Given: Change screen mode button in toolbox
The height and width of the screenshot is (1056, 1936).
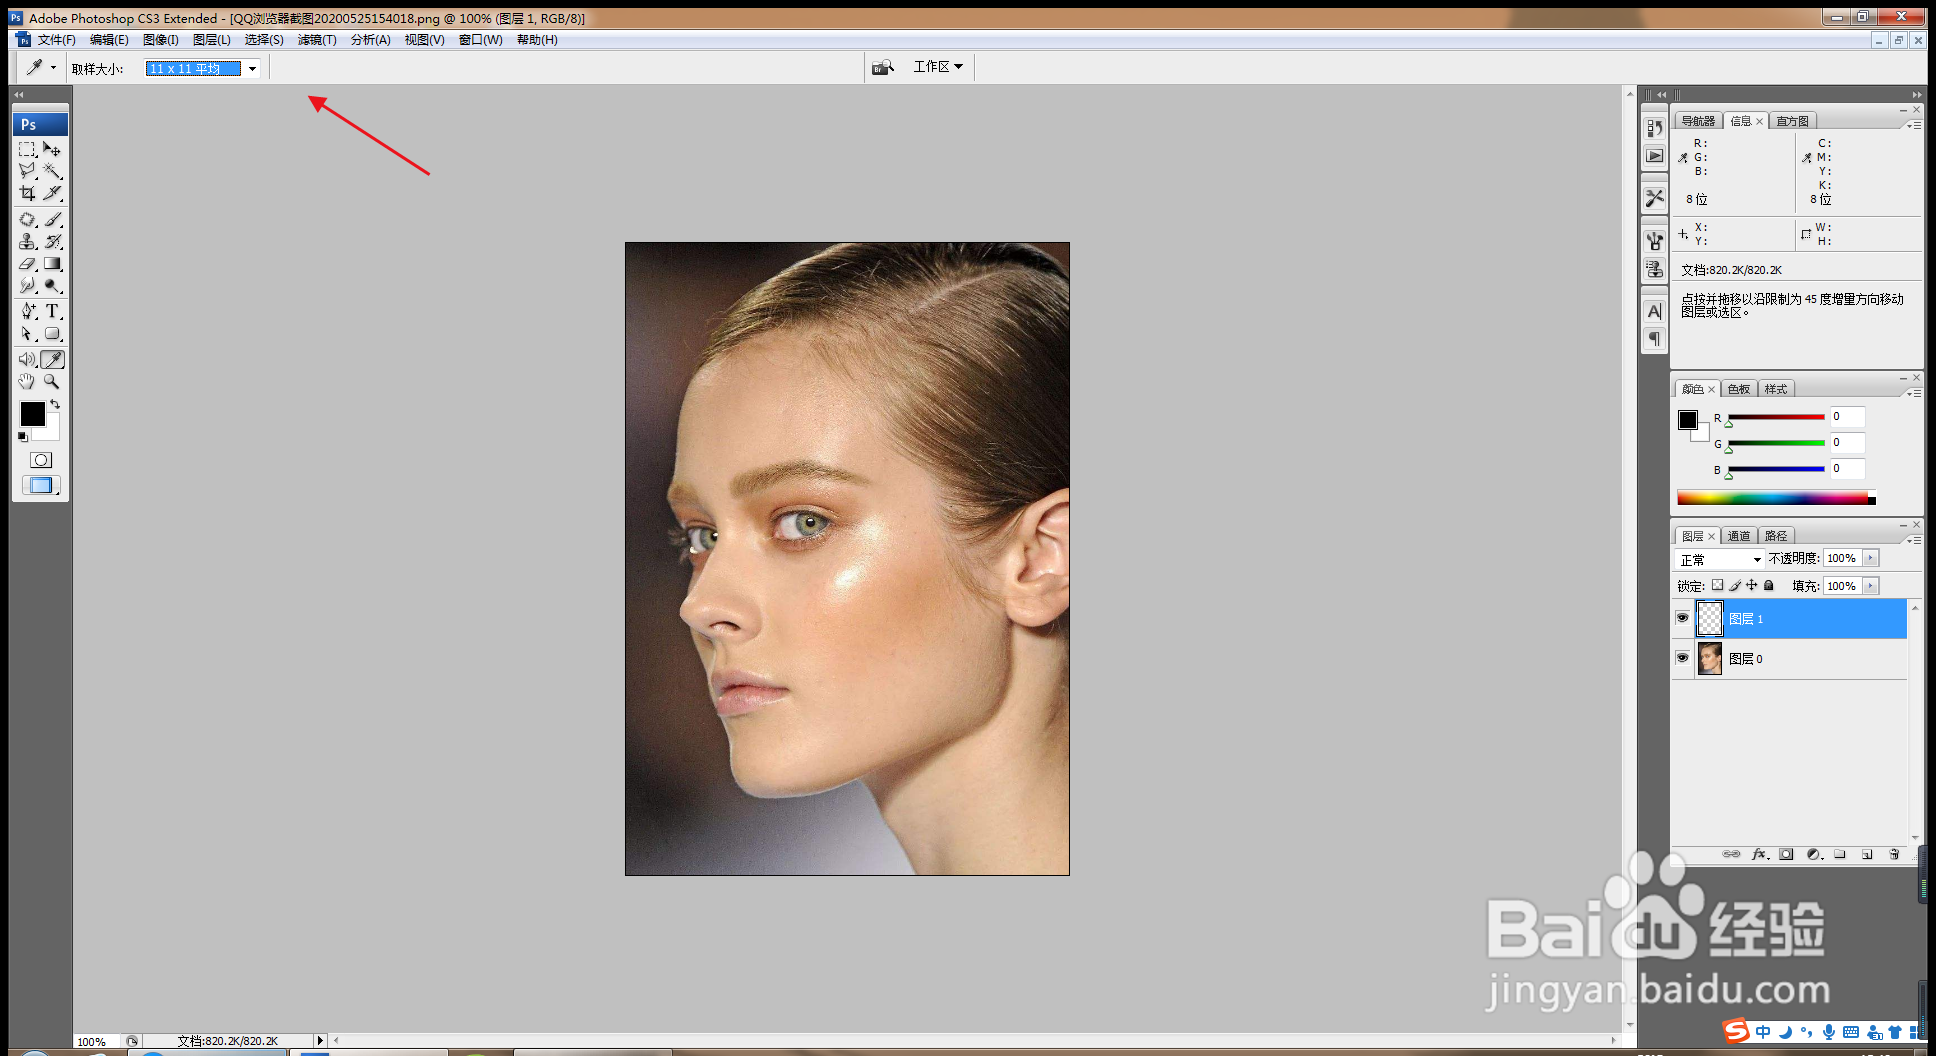Looking at the screenshot, I should pyautogui.click(x=41, y=485).
